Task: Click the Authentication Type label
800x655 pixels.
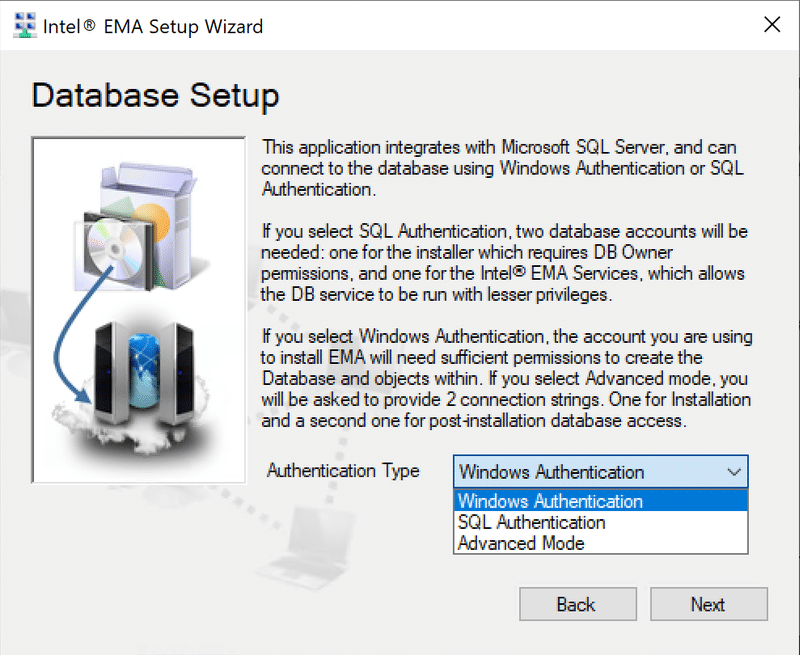Action: coord(343,471)
